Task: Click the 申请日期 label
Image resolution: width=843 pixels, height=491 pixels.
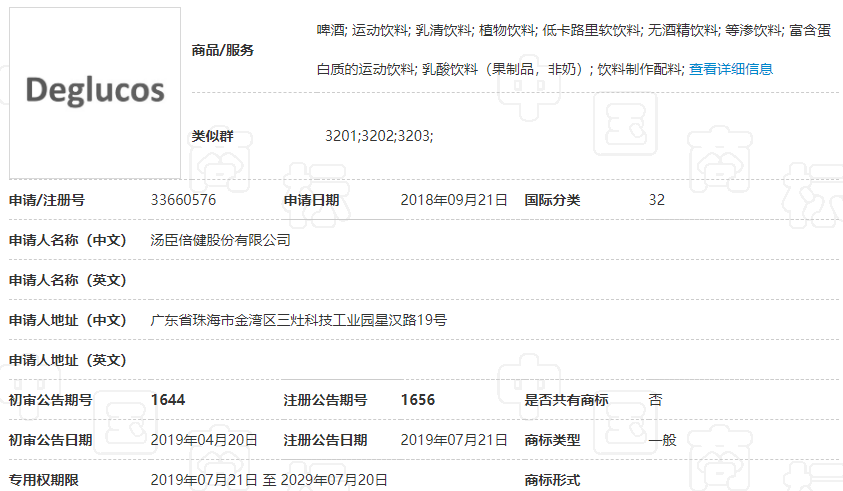Action: click(x=311, y=200)
